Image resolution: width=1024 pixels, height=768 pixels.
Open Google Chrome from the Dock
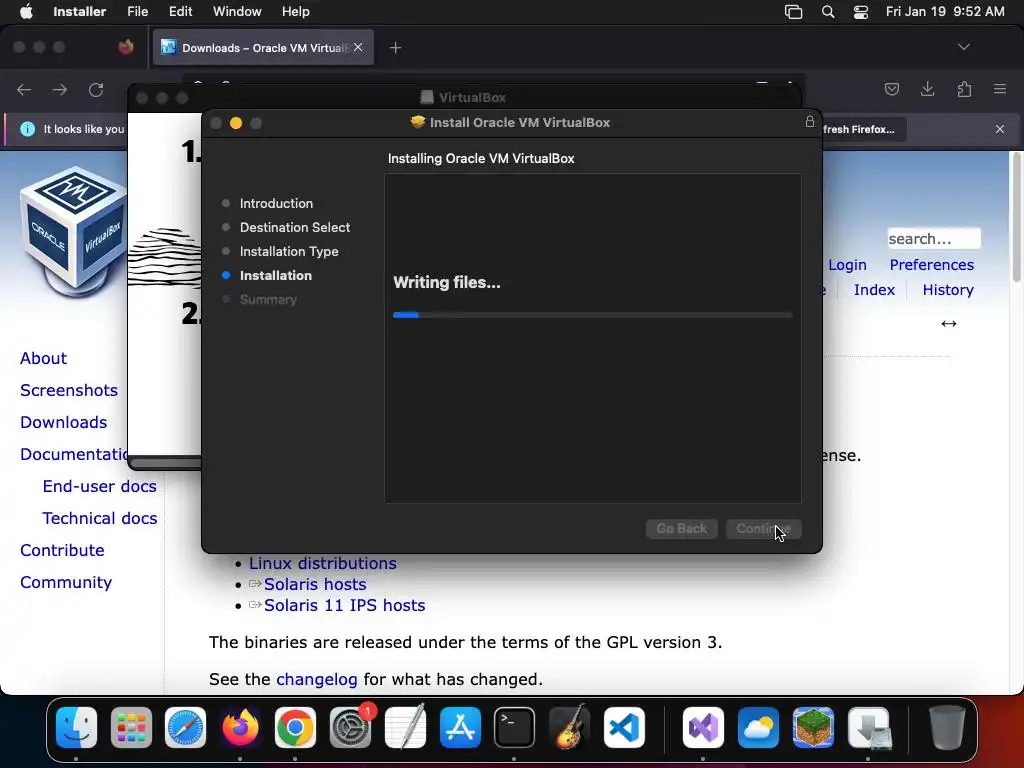pyautogui.click(x=295, y=727)
